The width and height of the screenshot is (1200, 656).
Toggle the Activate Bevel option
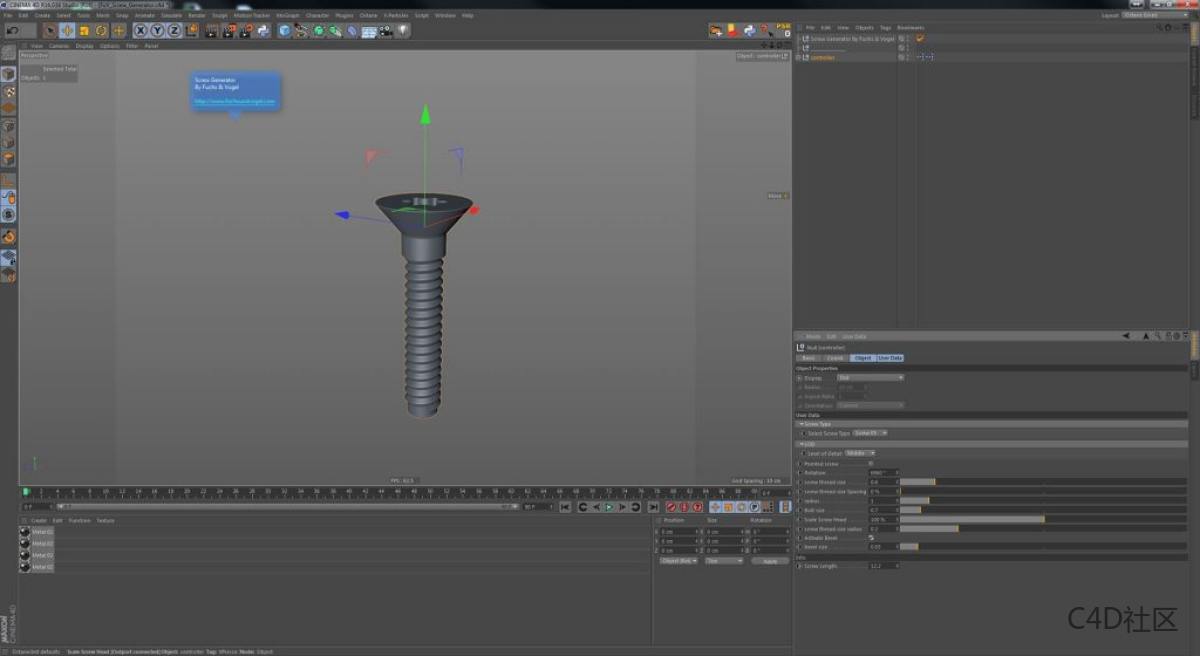(x=871, y=538)
